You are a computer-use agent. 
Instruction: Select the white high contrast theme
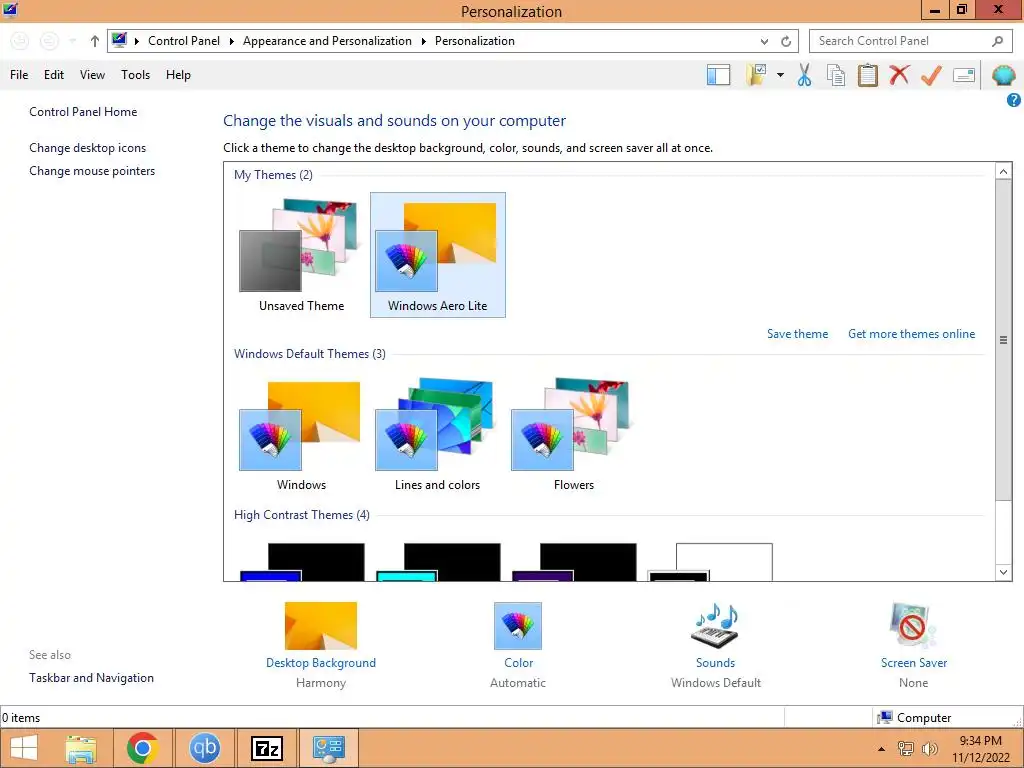tap(711, 562)
